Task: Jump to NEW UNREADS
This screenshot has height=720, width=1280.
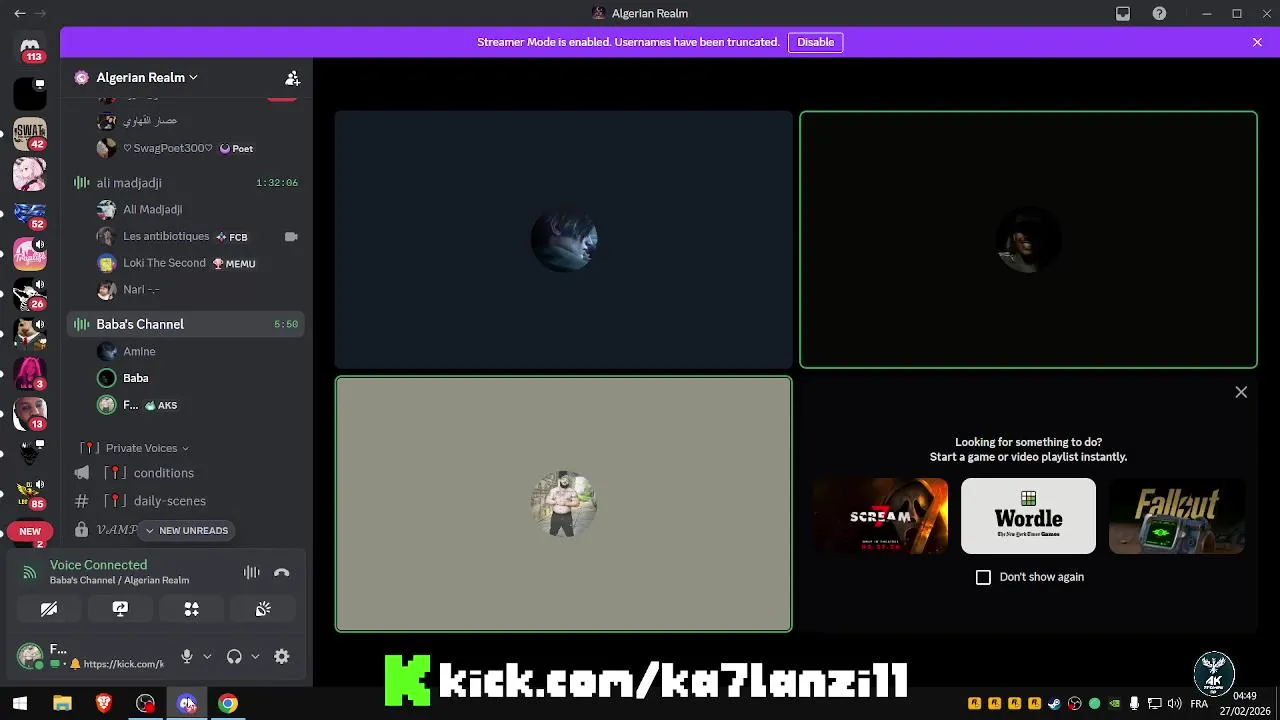Action: [186, 530]
